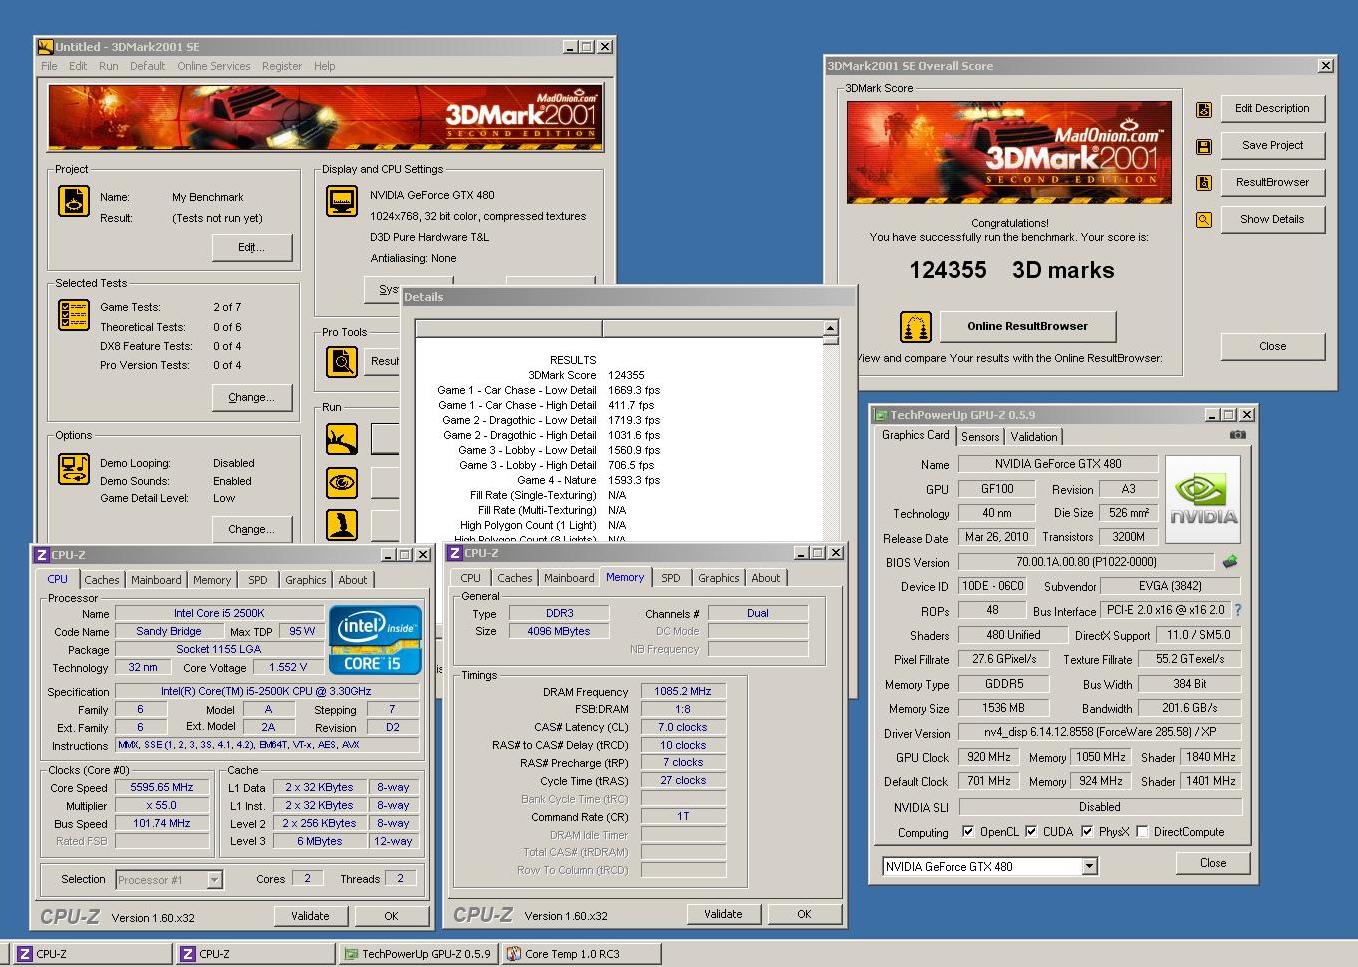
Task: Click the Intel Core i5 logo in CPU-Z
Action: click(x=375, y=639)
